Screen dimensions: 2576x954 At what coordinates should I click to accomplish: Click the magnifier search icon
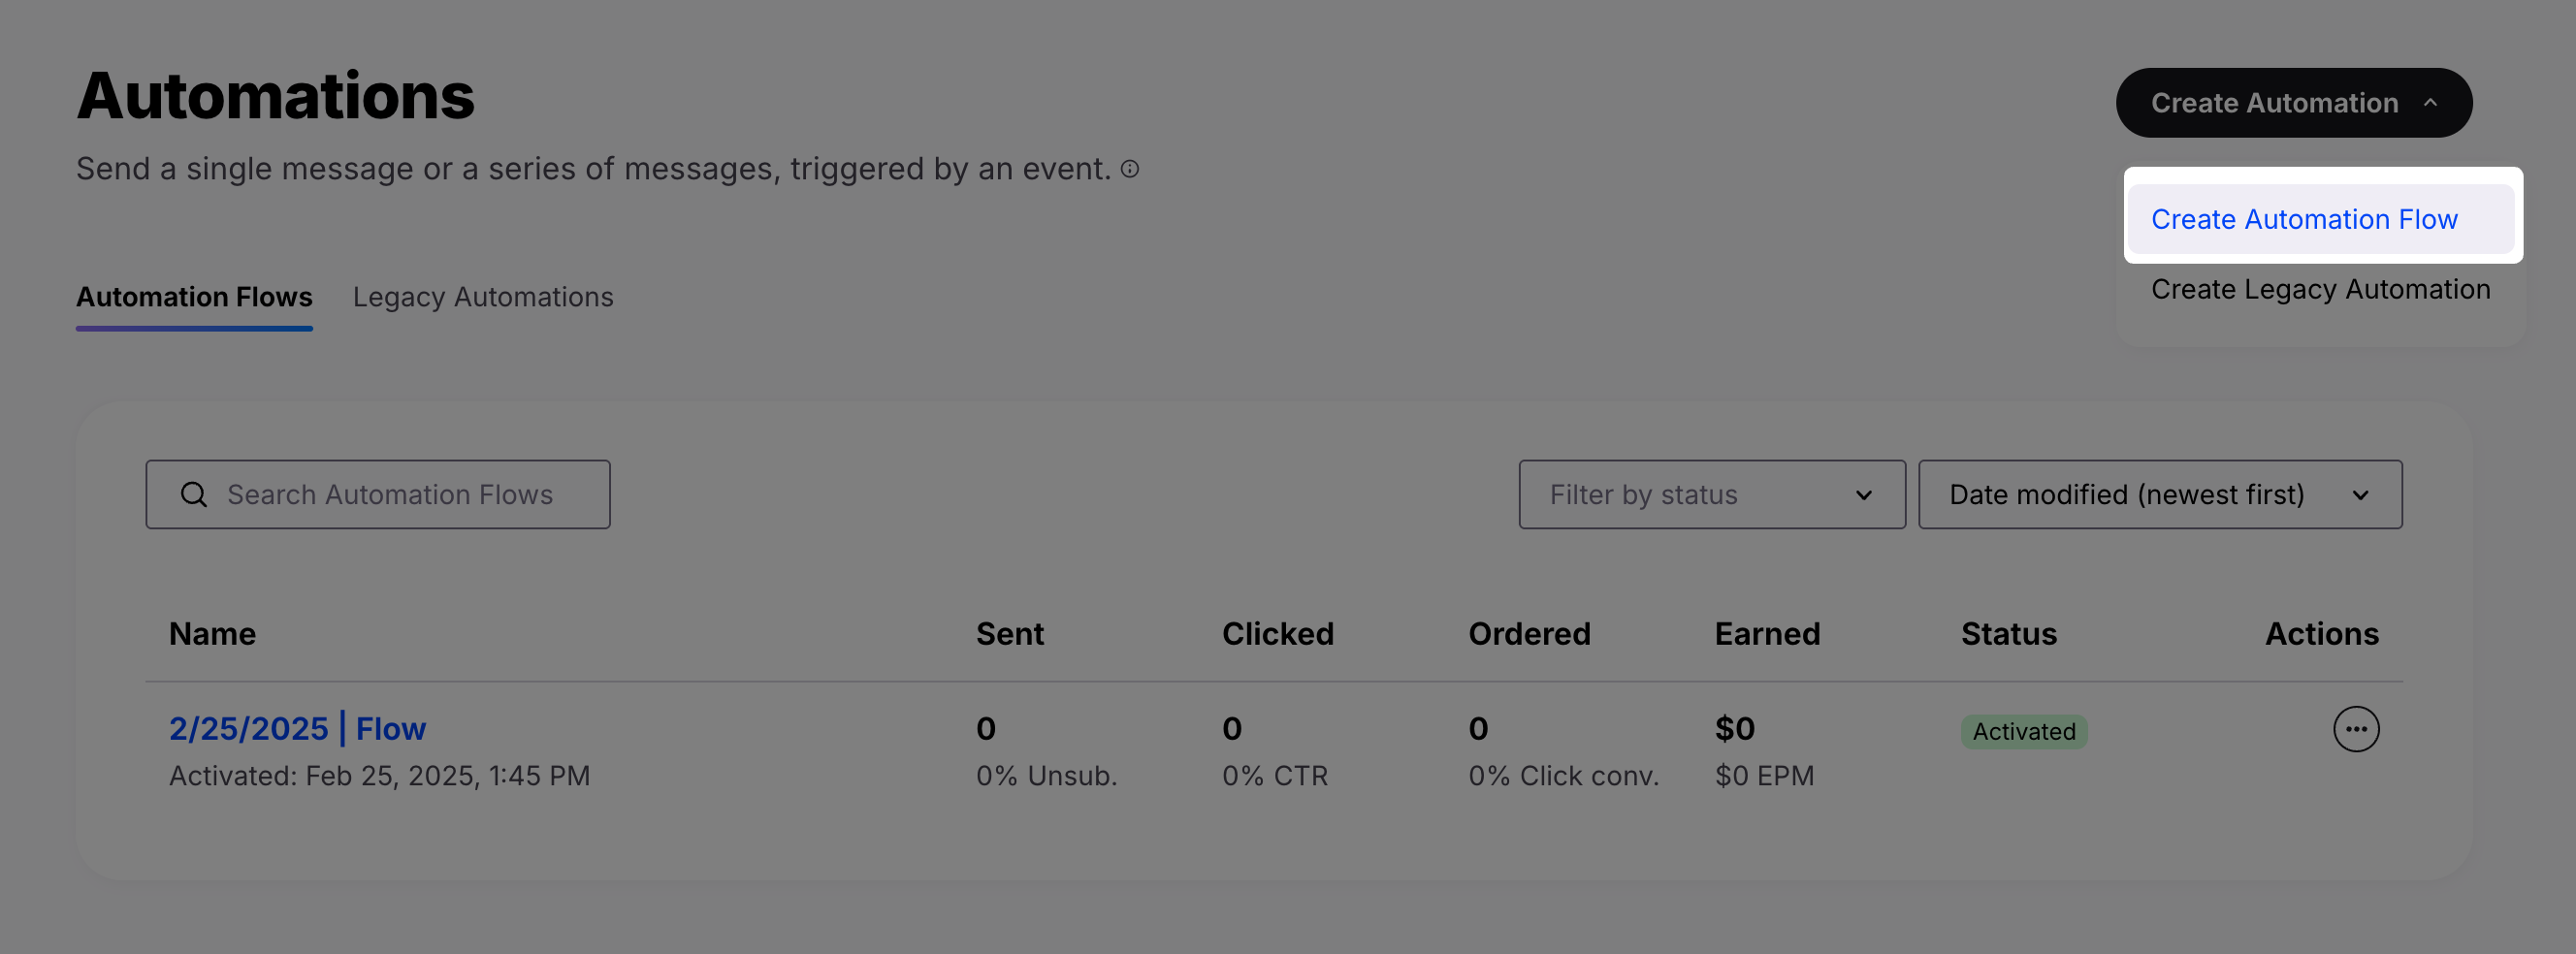194,495
